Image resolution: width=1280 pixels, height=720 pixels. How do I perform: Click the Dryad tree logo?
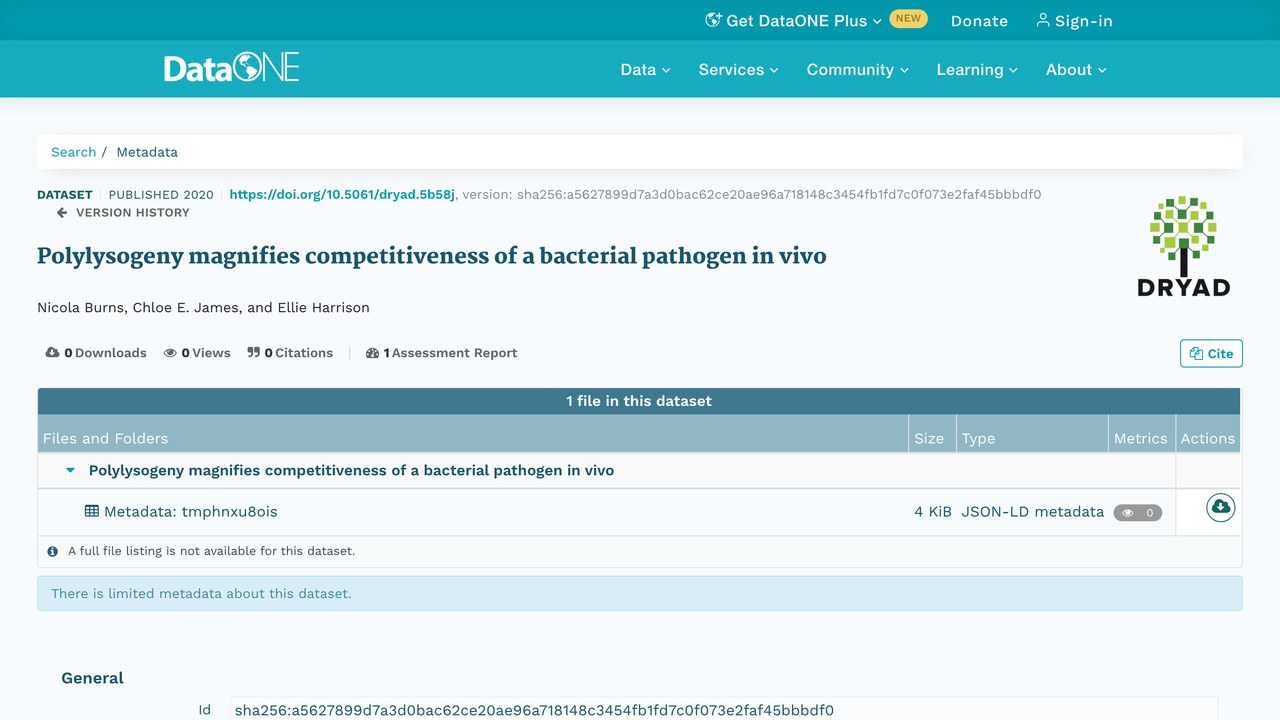point(1183,246)
